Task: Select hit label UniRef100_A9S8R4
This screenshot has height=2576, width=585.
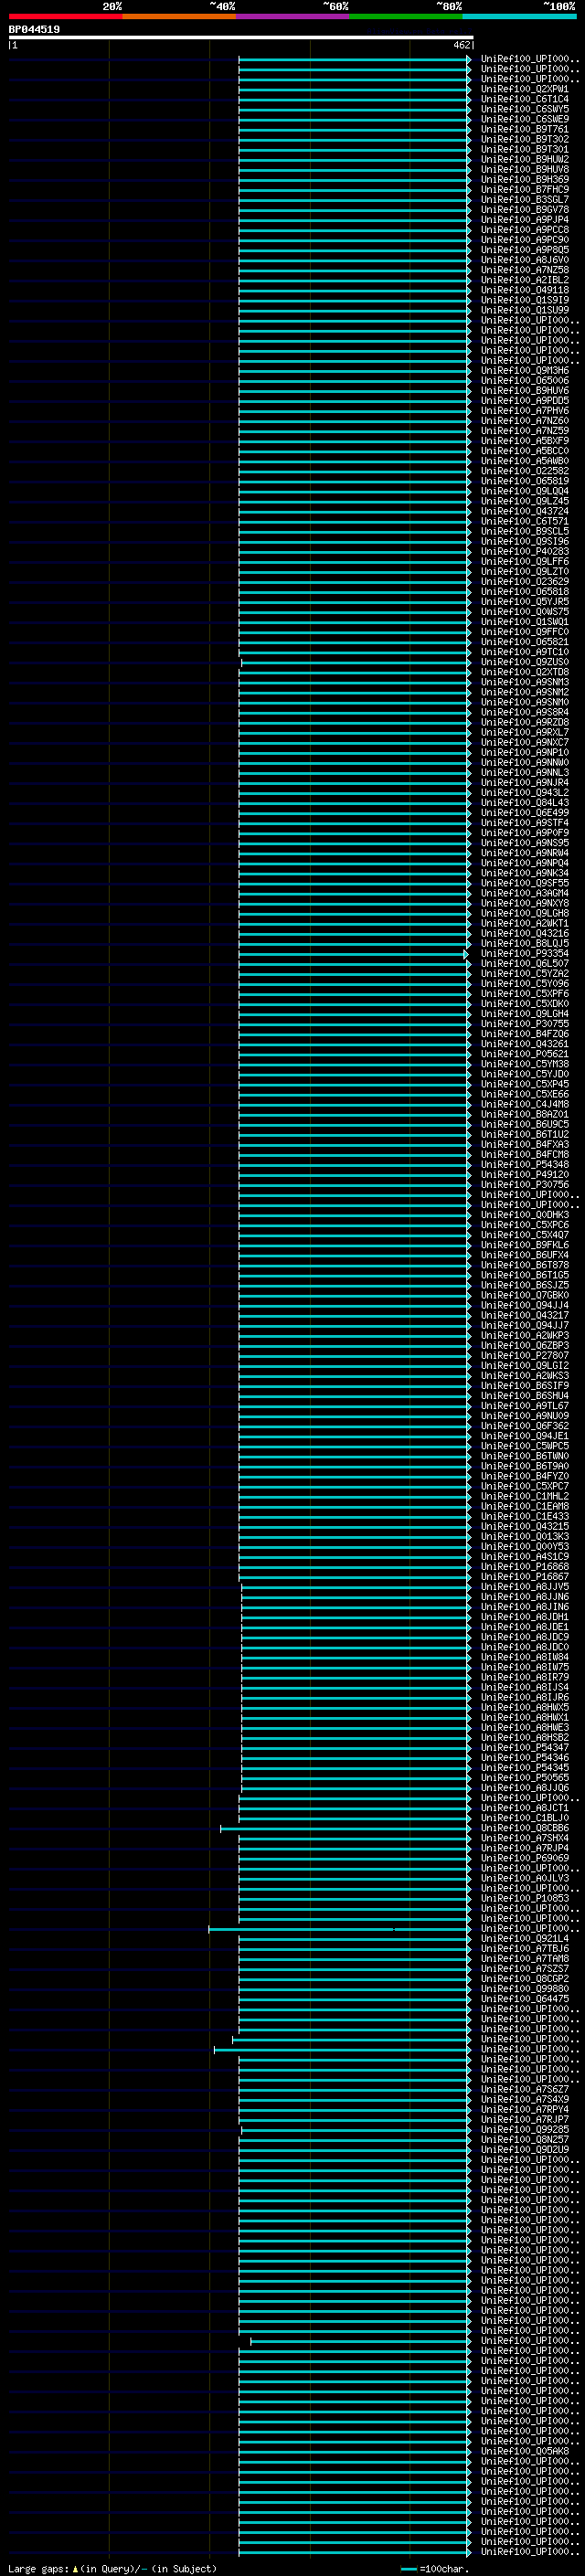Action: [524, 712]
